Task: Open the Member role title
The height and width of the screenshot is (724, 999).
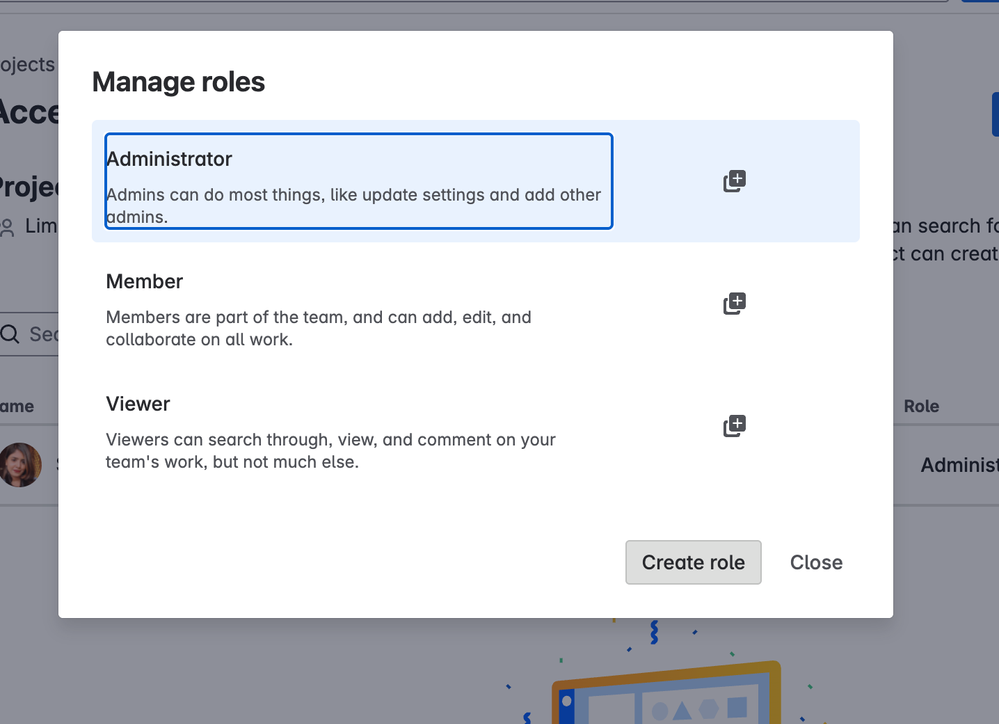Action: [x=145, y=281]
